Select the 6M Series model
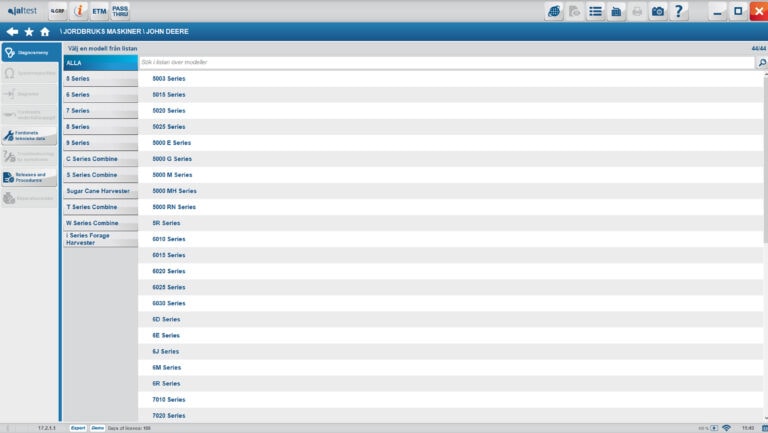768x433 pixels. point(451,367)
